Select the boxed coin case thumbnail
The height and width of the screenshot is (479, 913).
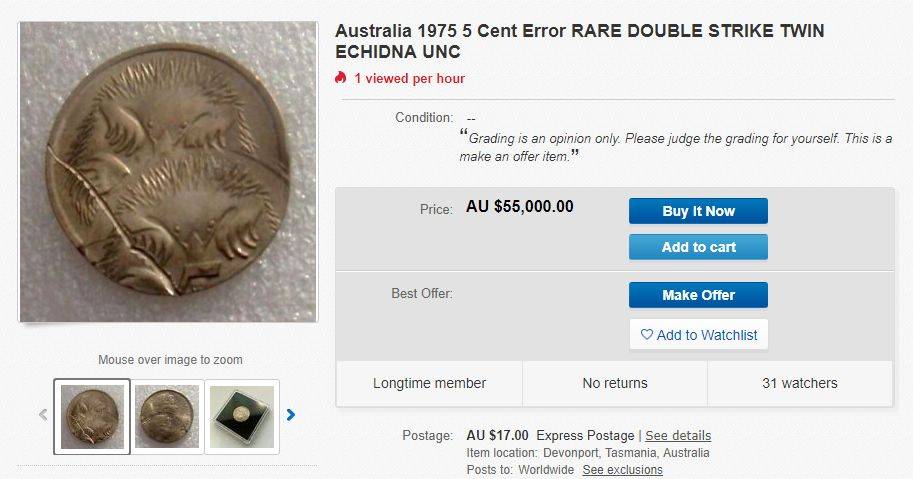[242, 417]
